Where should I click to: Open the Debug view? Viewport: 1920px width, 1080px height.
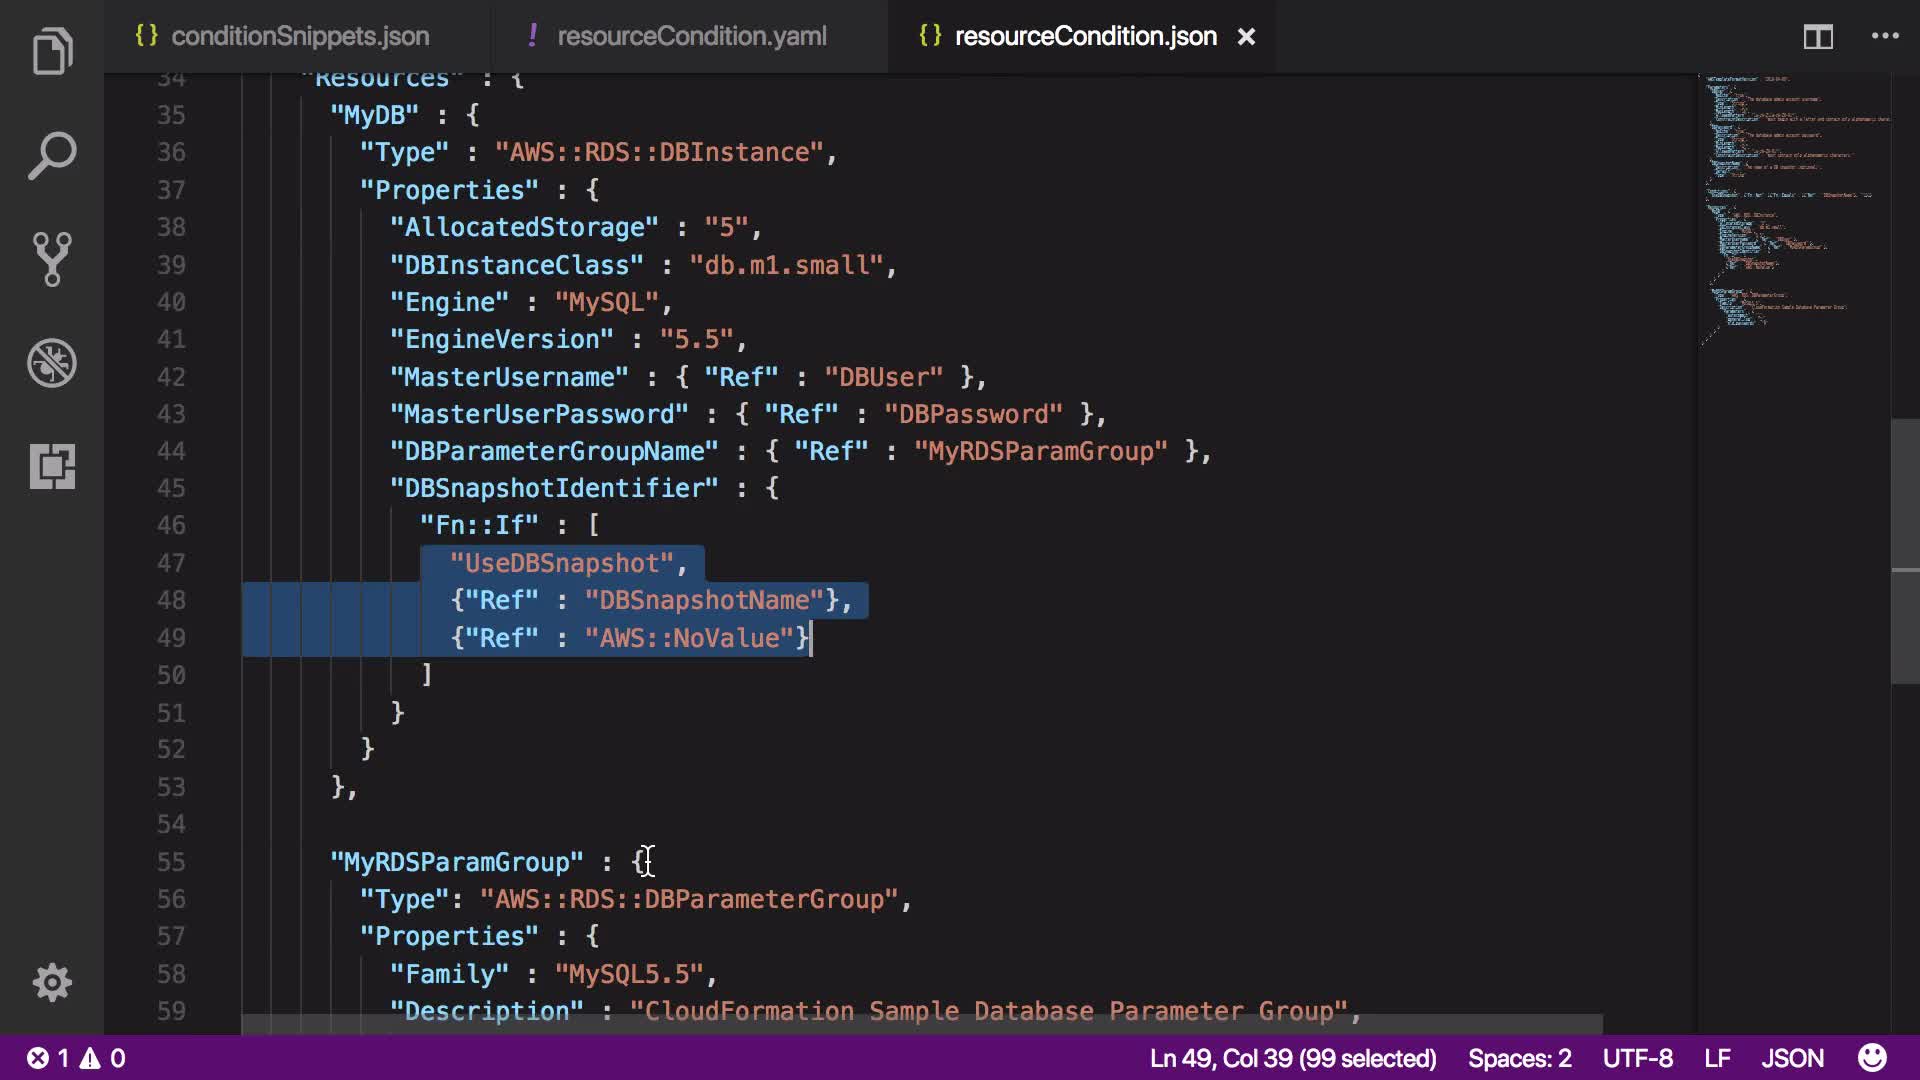[x=52, y=363]
